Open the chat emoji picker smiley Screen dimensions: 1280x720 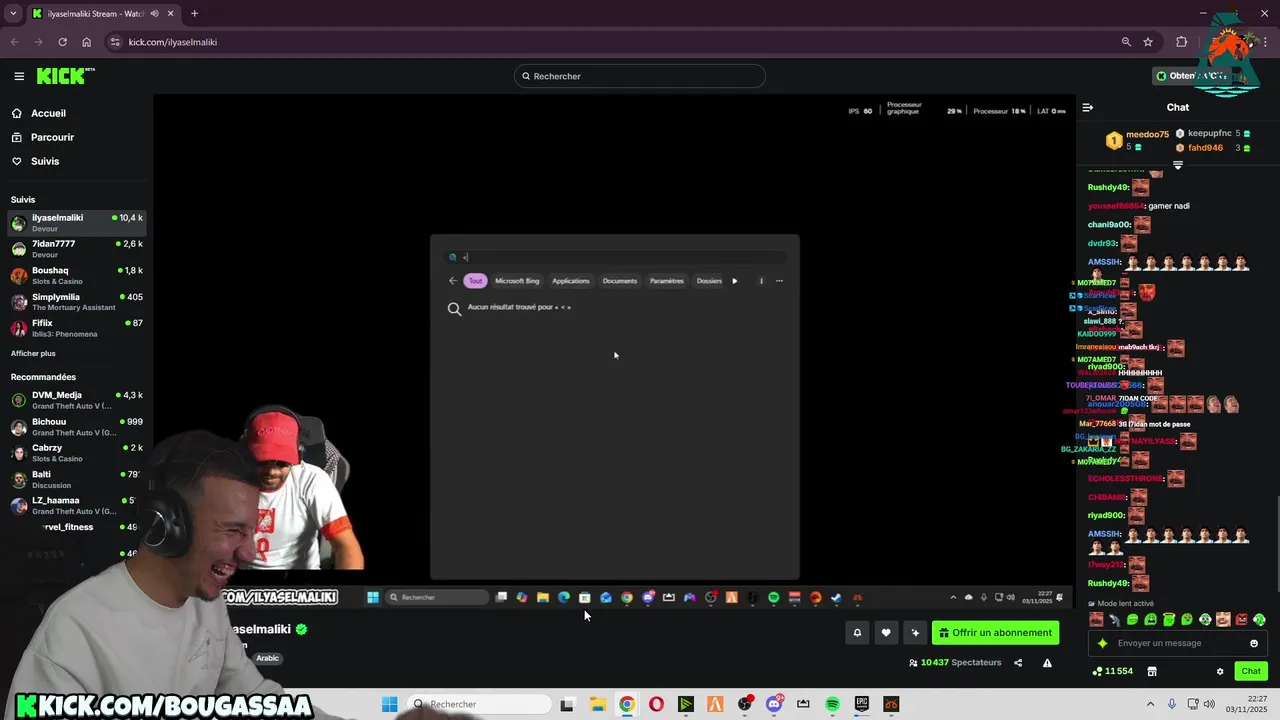click(1254, 643)
